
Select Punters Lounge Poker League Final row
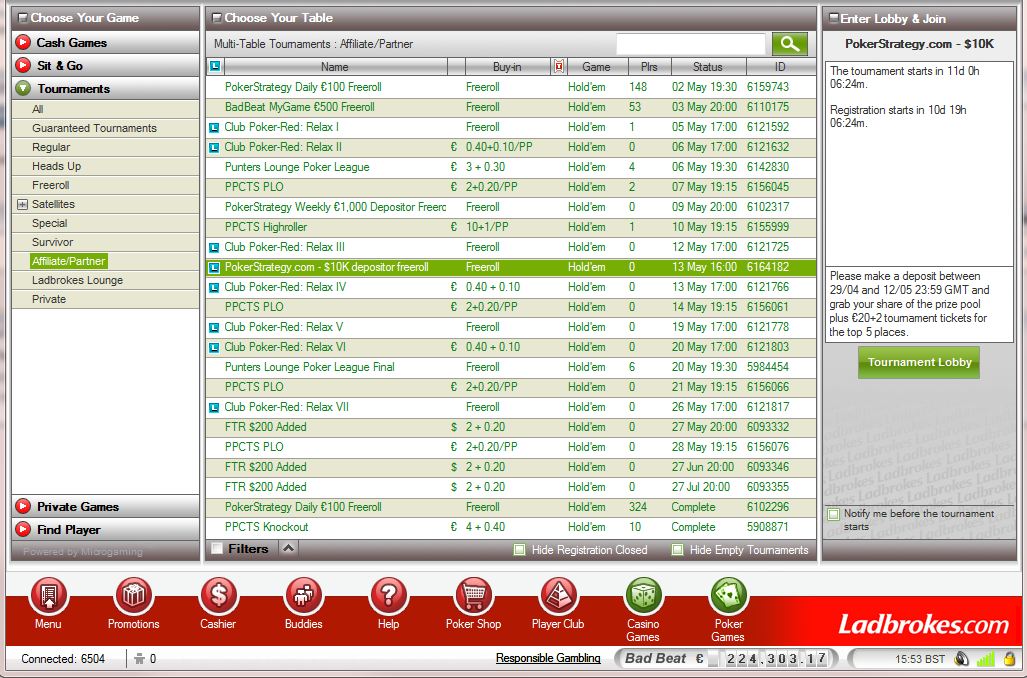(512, 367)
